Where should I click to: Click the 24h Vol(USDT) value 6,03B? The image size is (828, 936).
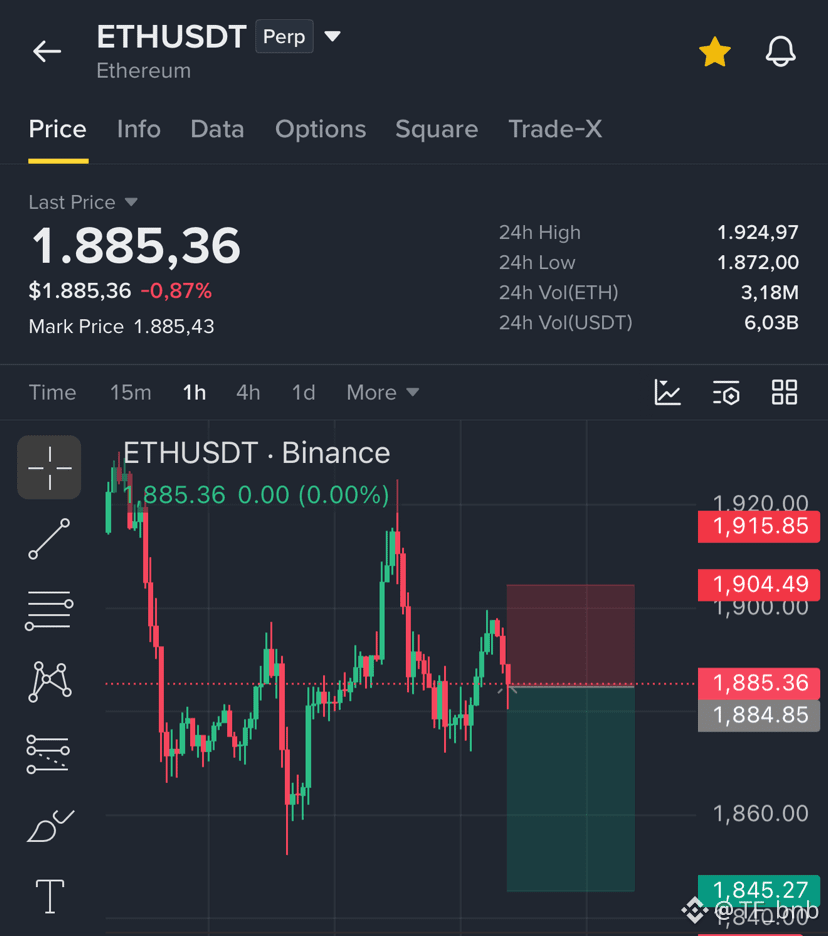click(x=771, y=323)
